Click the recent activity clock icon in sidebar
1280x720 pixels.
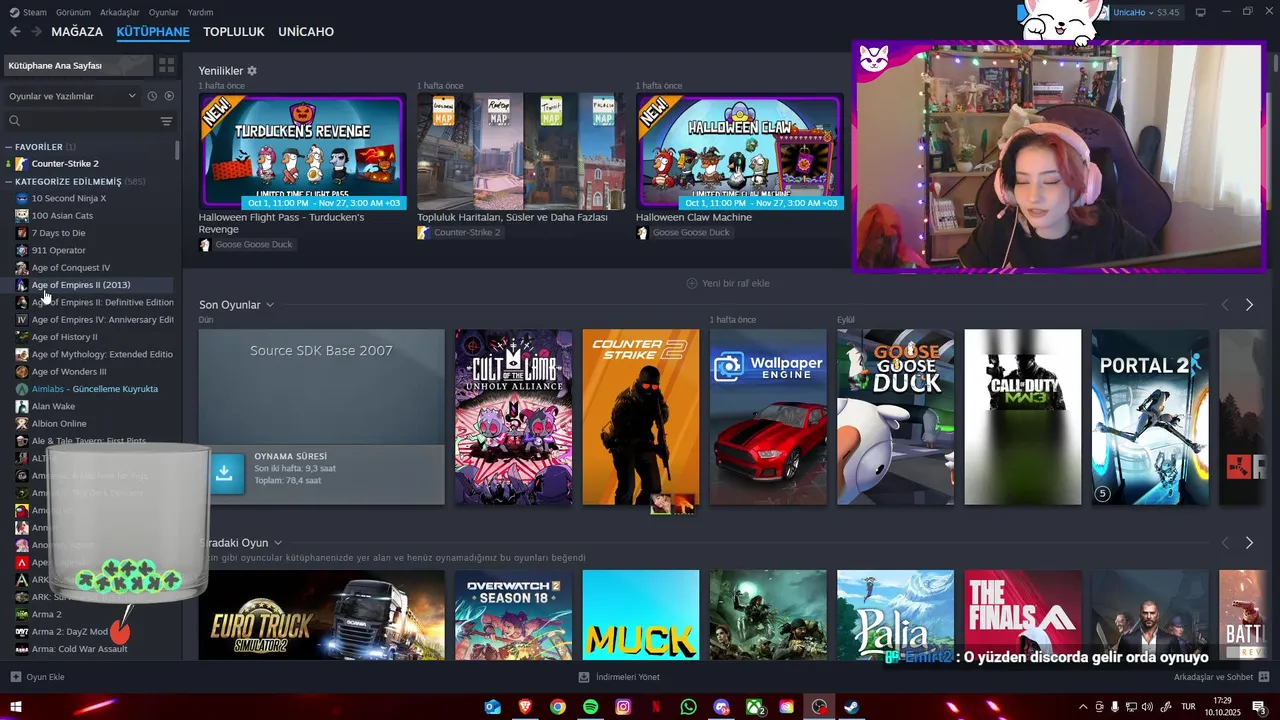[152, 96]
